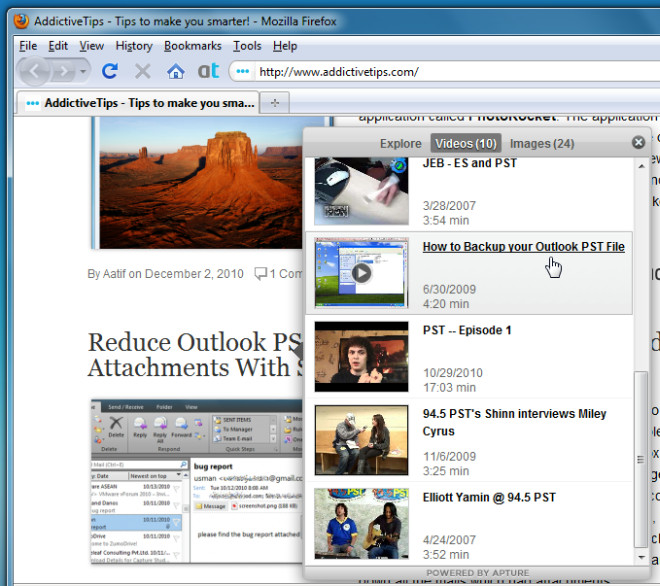Screen dimensions: 660x586
Task: Open the Elliott Yamin video thumbnail
Action: [x=362, y=524]
